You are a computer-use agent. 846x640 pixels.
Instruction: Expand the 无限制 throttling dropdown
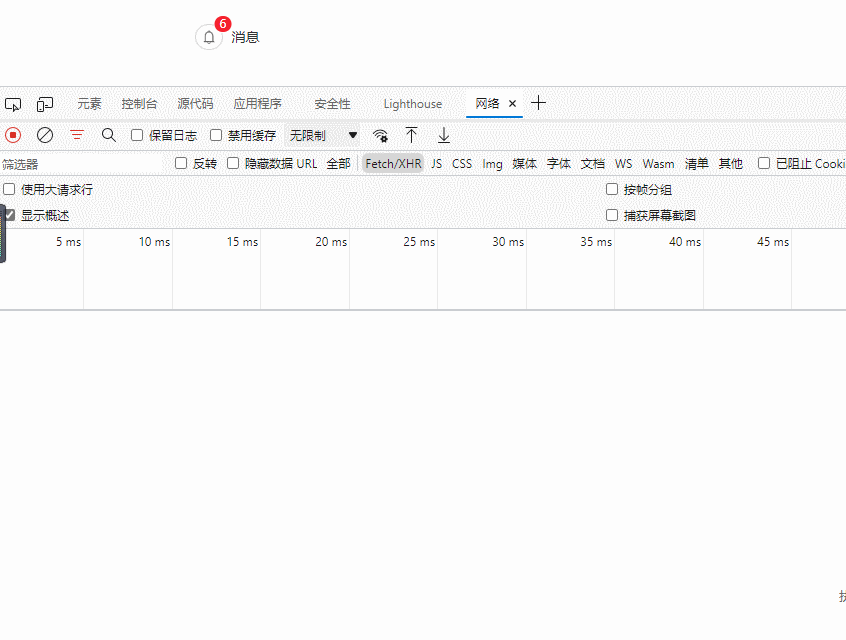click(x=322, y=135)
